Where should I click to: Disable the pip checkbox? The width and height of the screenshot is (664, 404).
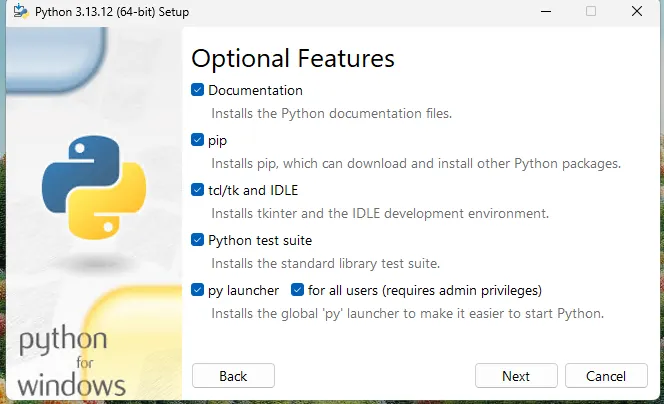(x=198, y=140)
